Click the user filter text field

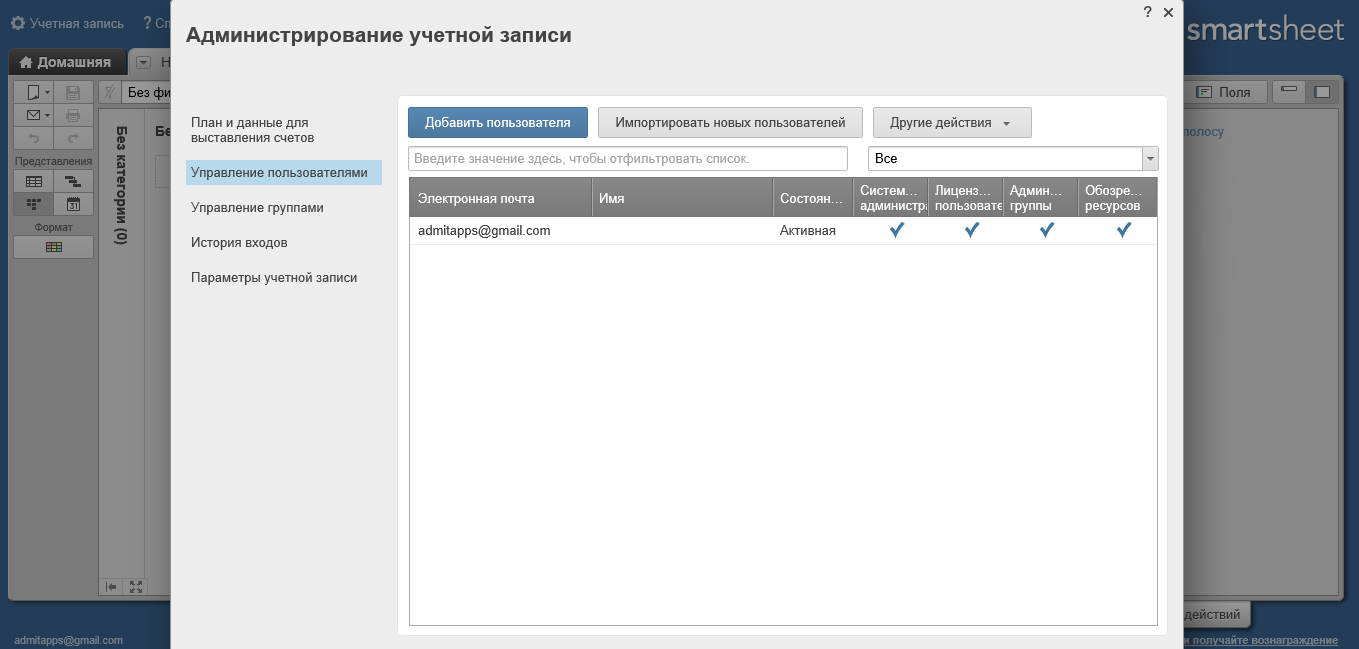[x=628, y=158]
